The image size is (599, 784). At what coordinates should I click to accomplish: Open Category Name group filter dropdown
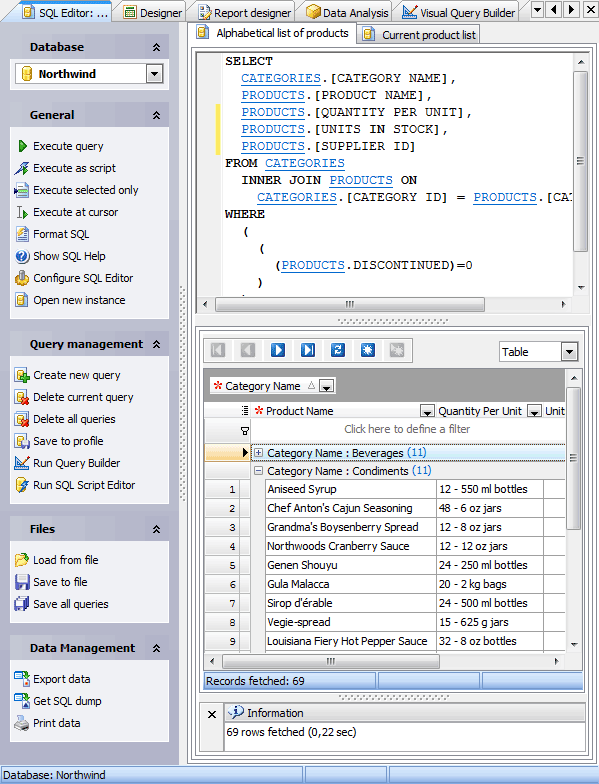pyautogui.click(x=326, y=386)
